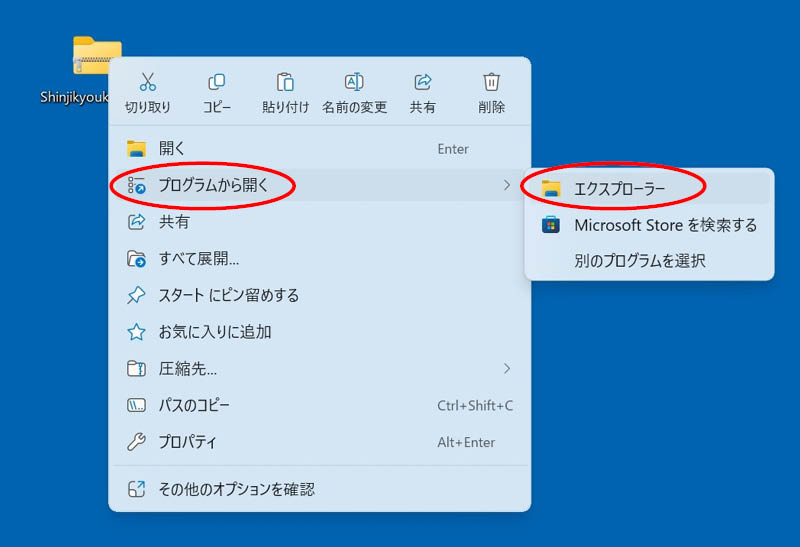Click the extract folder icon beside すべて展開...
Viewport: 800px width, 547px height.
coord(136,259)
